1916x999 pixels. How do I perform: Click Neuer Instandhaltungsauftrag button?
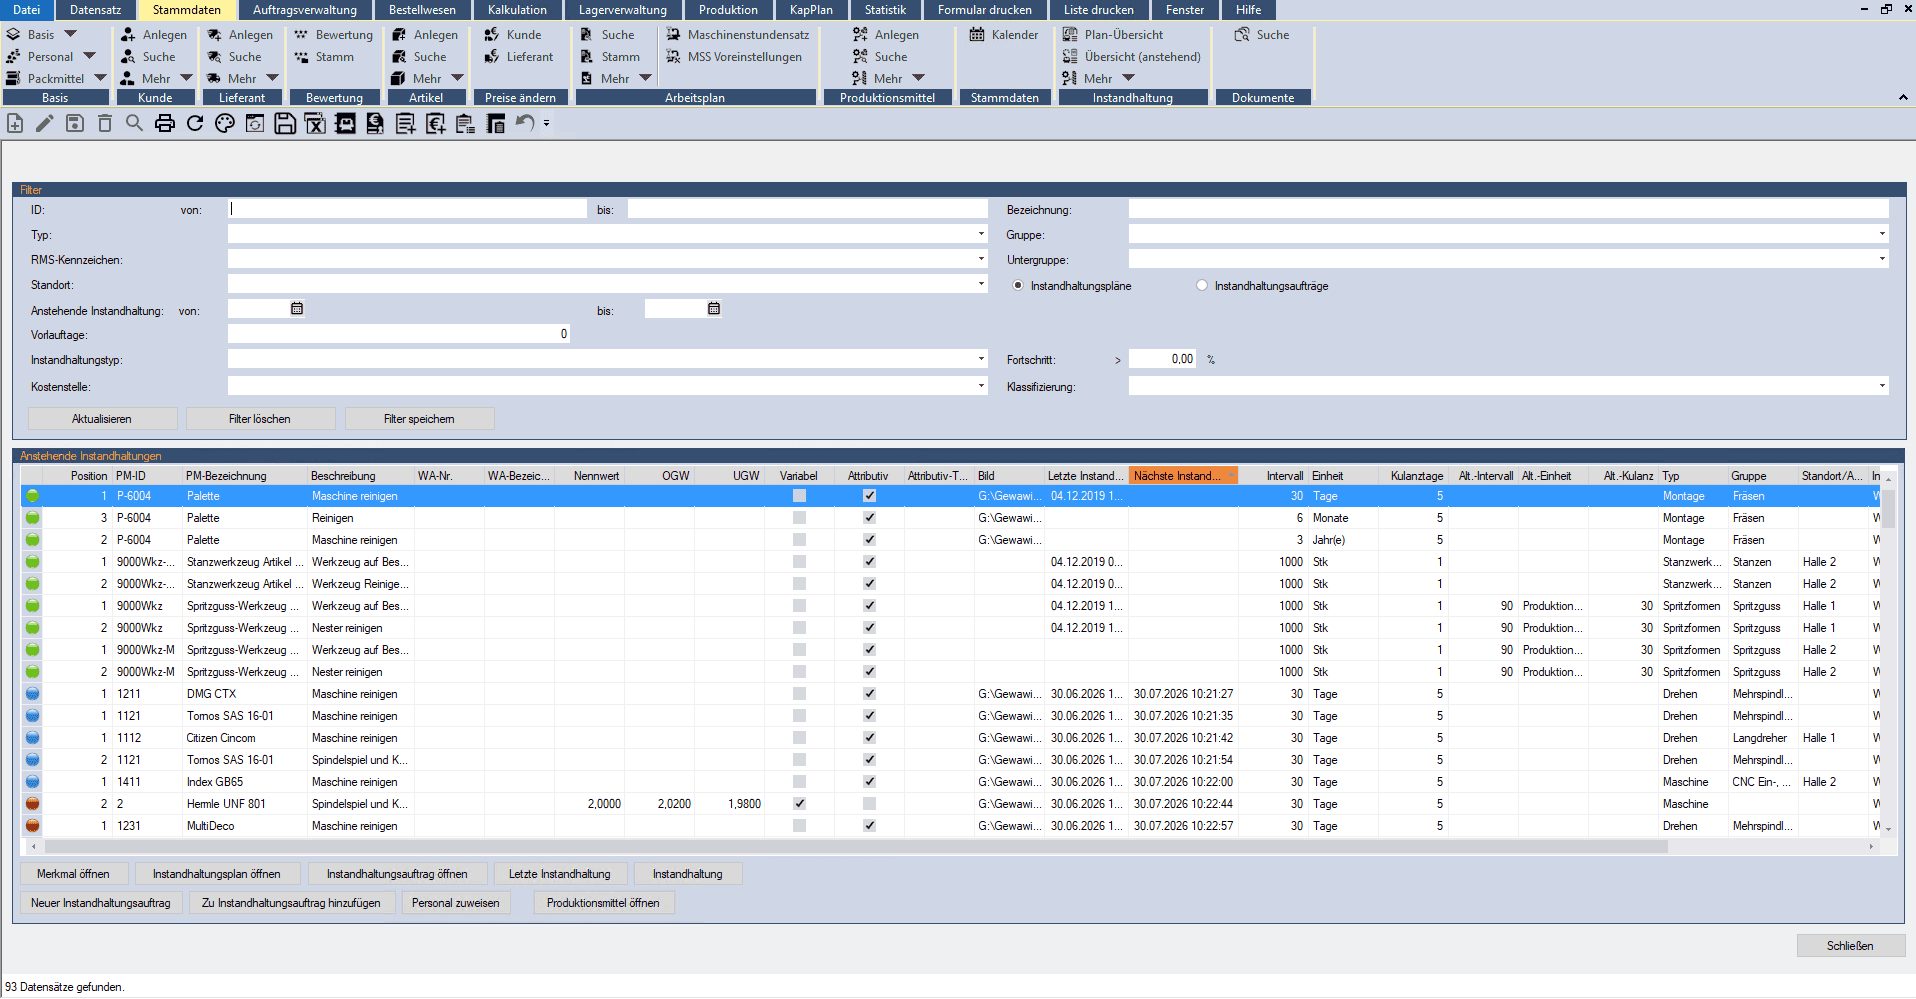pyautogui.click(x=101, y=903)
